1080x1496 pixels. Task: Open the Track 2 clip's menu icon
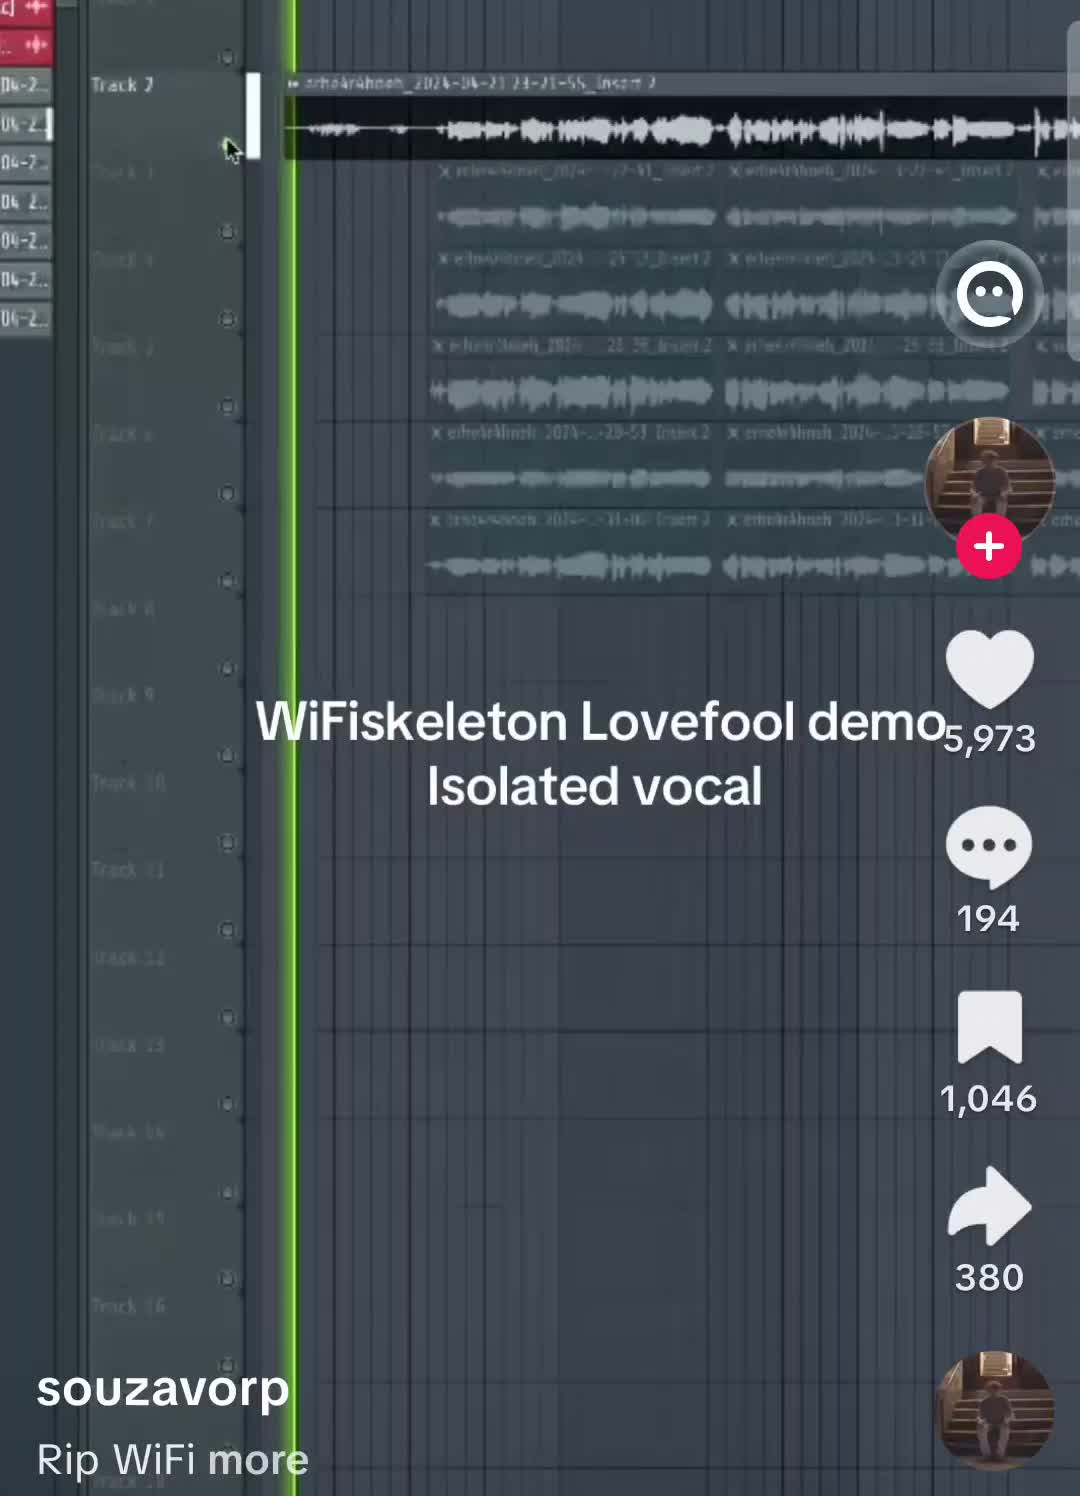(293, 84)
